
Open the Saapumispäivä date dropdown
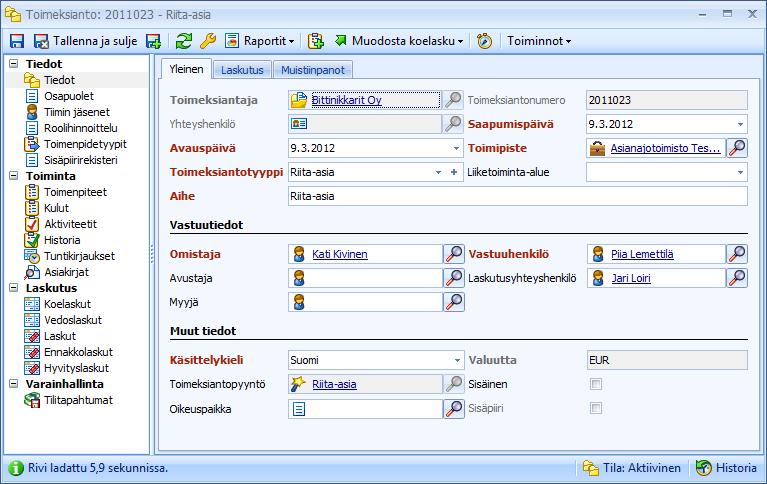coord(740,124)
